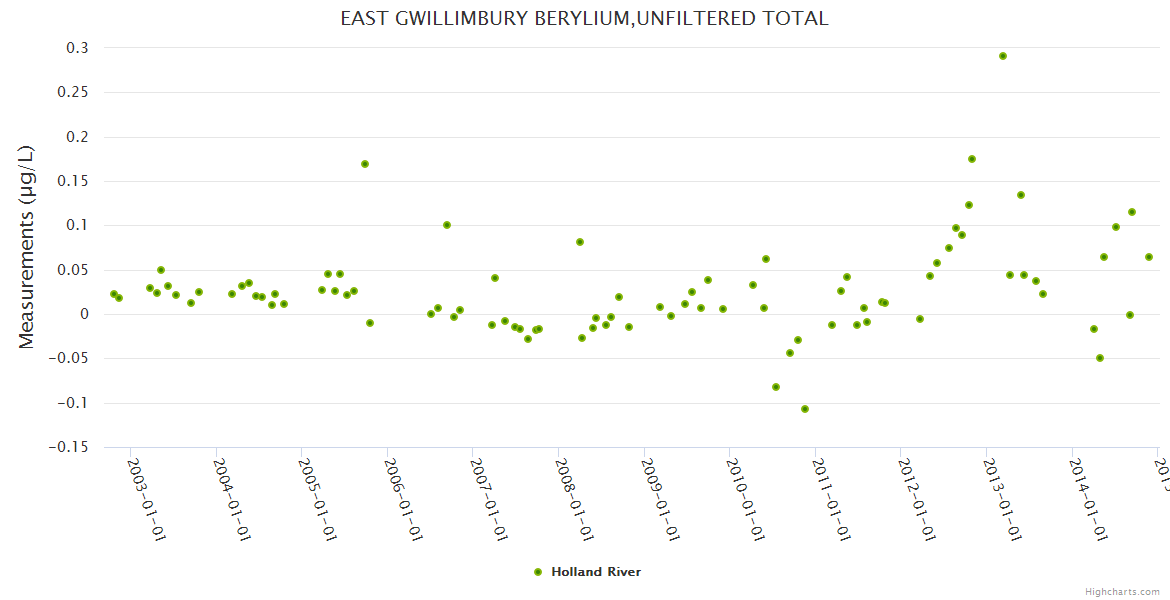
Task: Click the Measurements (µg/L) y-axis title
Action: [x=27, y=247]
